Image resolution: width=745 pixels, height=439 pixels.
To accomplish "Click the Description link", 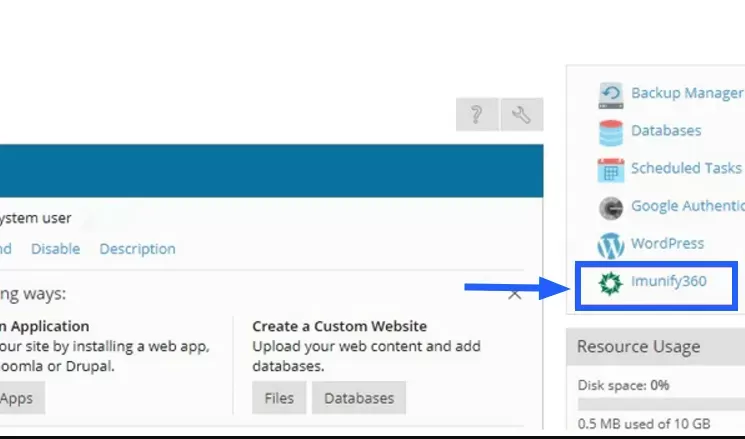I will pyautogui.click(x=137, y=249).
